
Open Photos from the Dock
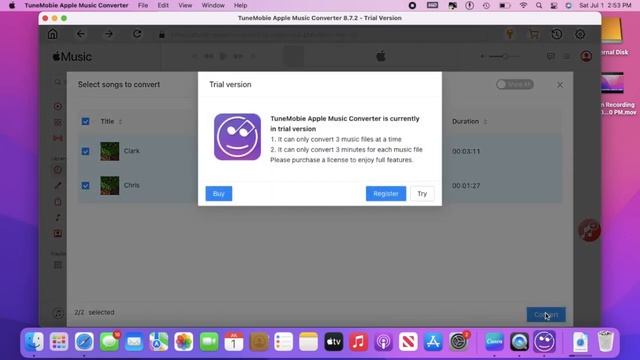[184, 341]
